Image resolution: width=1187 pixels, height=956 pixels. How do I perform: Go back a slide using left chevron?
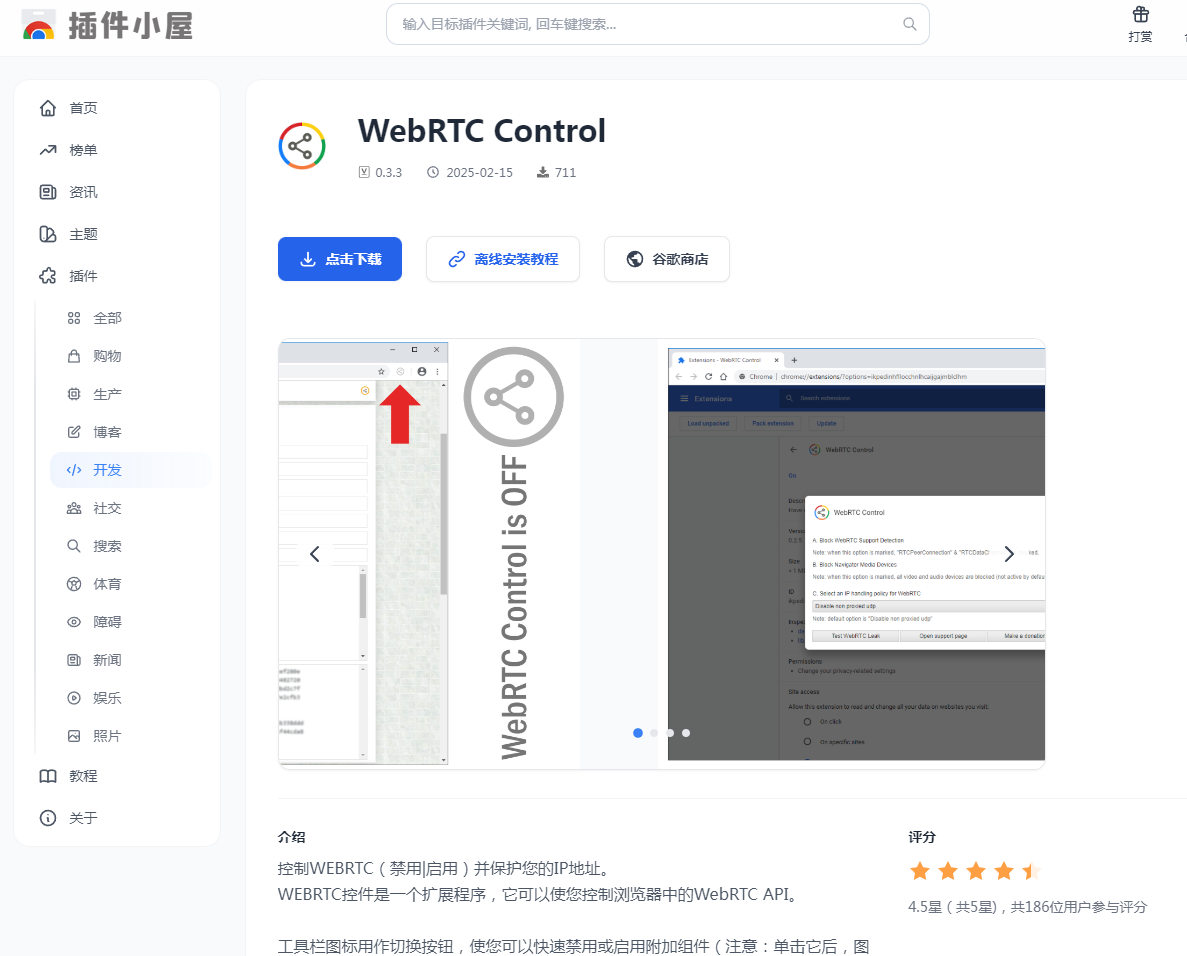tap(314, 553)
